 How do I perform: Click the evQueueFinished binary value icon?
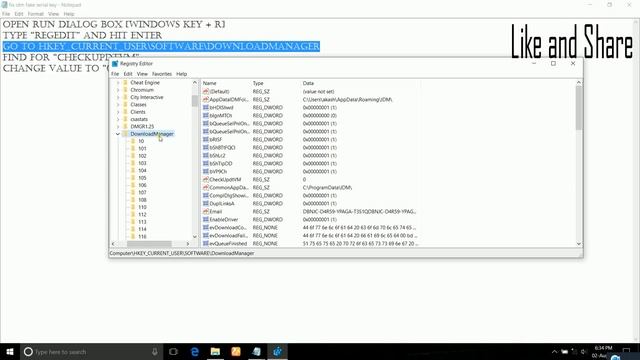[206, 243]
